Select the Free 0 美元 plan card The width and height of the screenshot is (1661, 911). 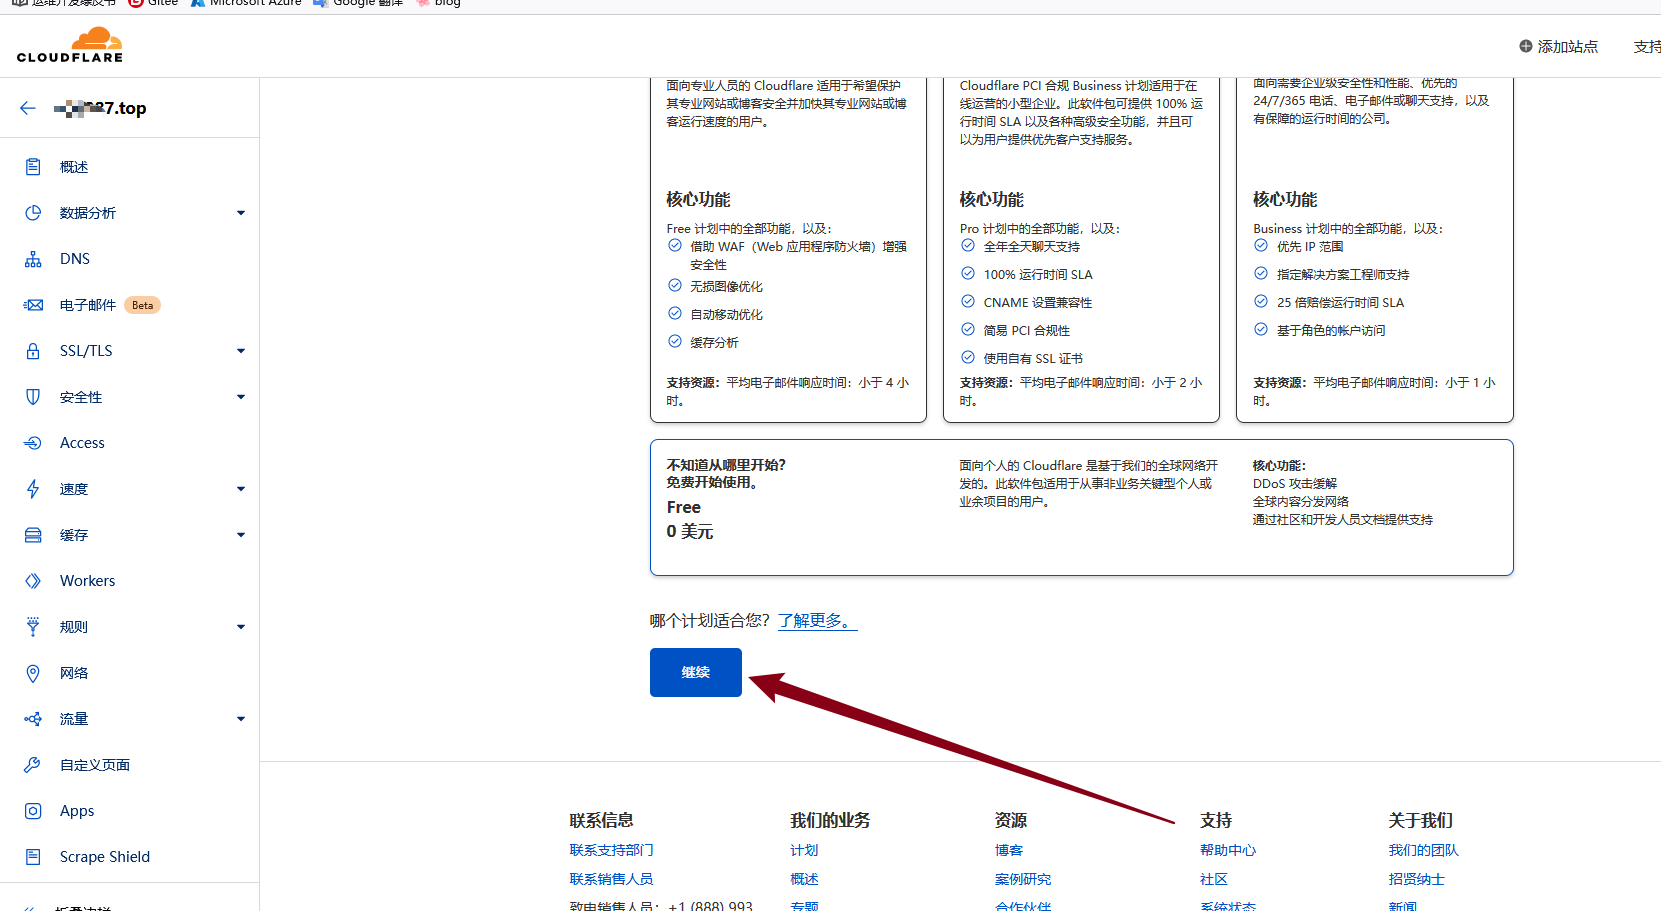click(1081, 508)
